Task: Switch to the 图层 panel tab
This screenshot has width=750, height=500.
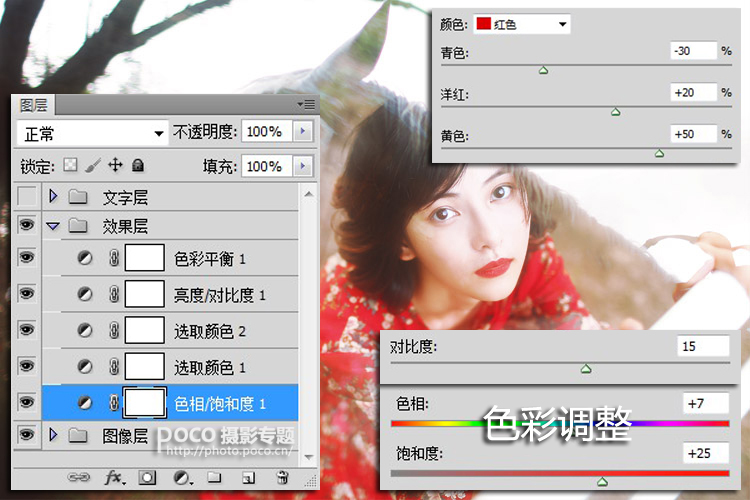Action: (33, 105)
